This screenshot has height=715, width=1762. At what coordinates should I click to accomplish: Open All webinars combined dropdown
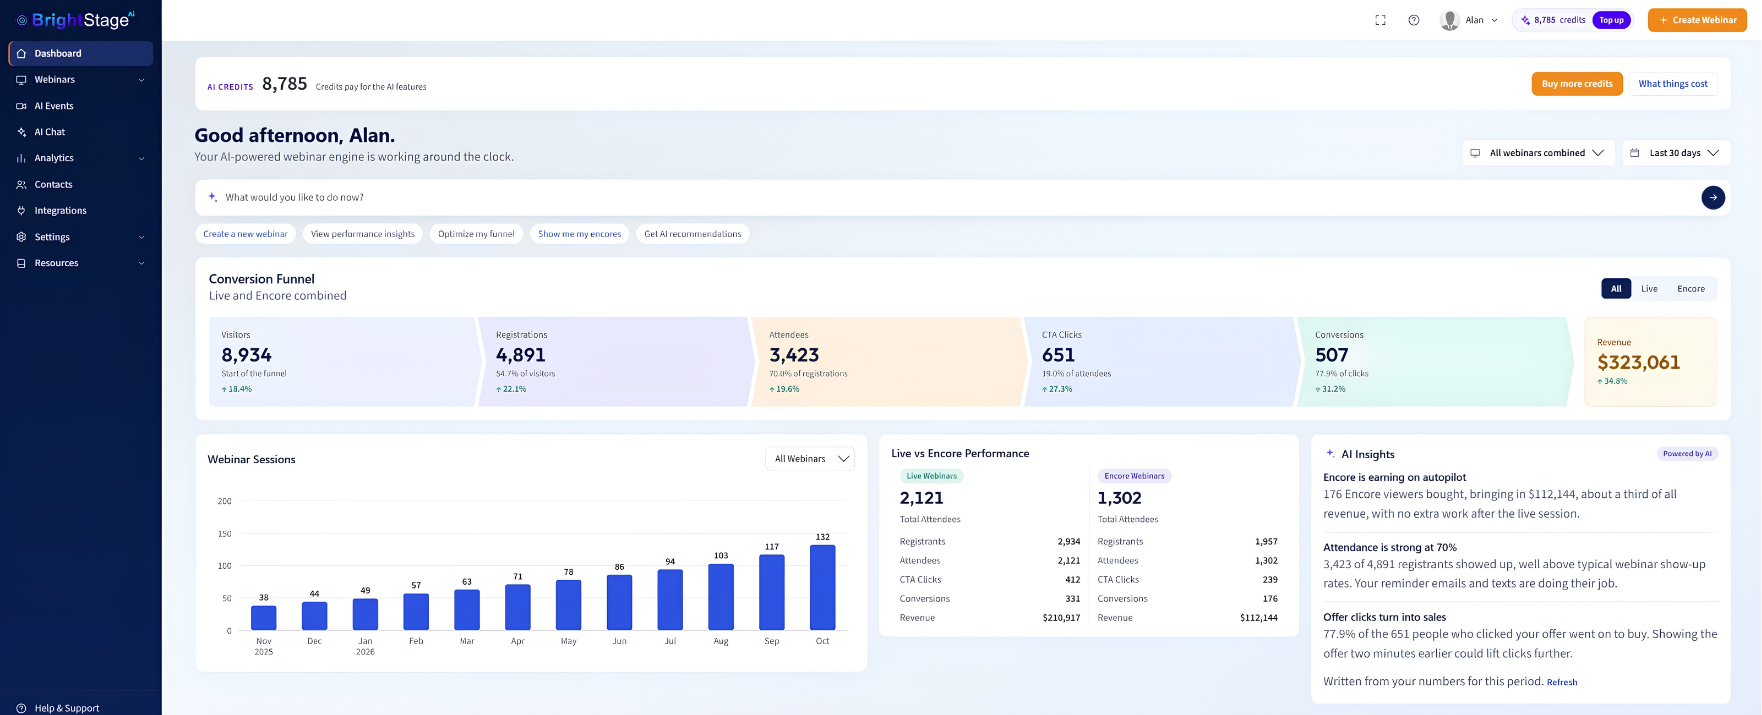point(1538,153)
